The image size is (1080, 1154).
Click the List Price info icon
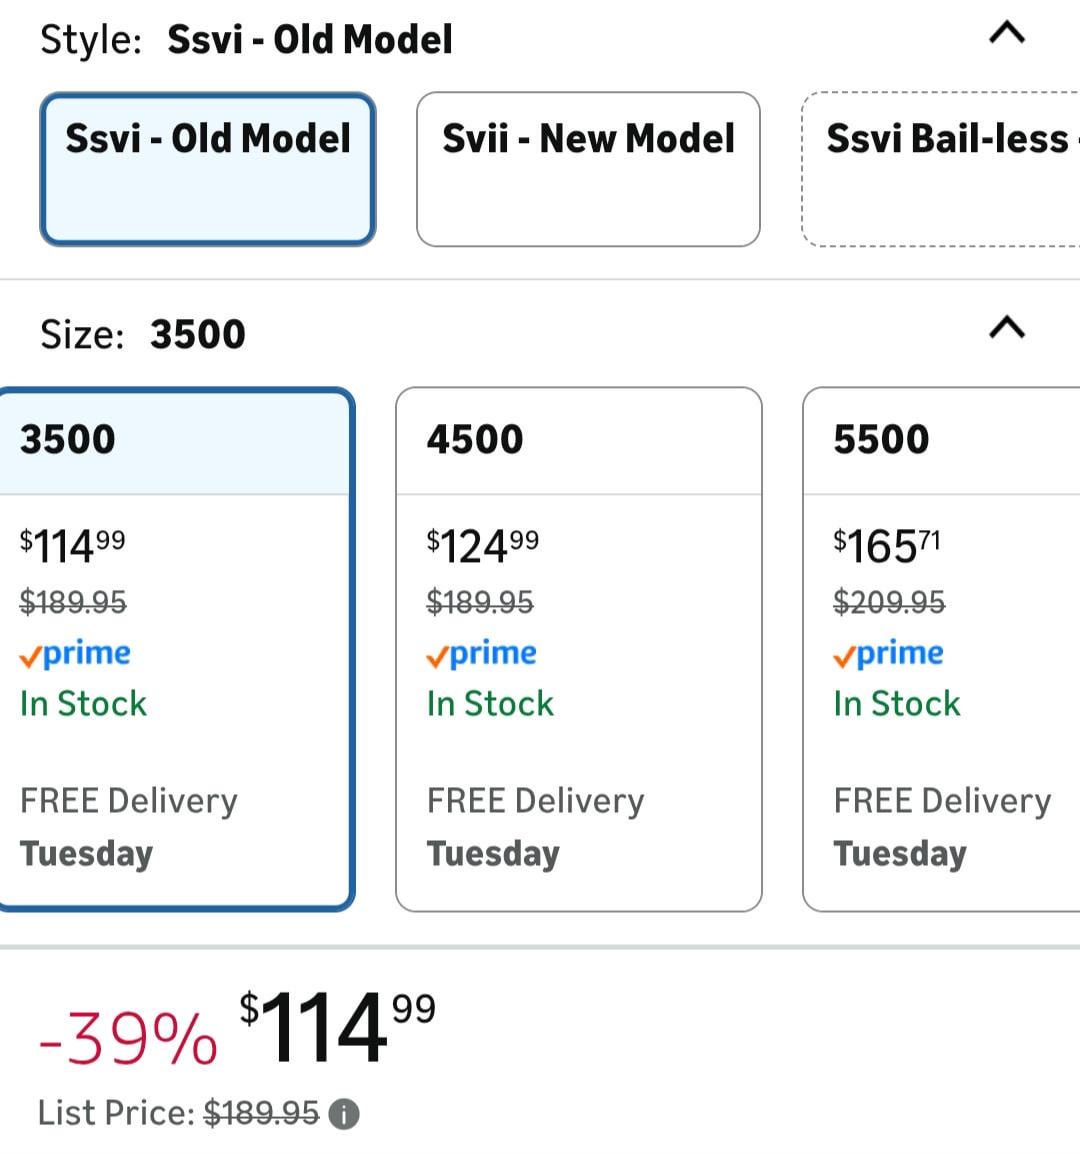[x=343, y=1113]
